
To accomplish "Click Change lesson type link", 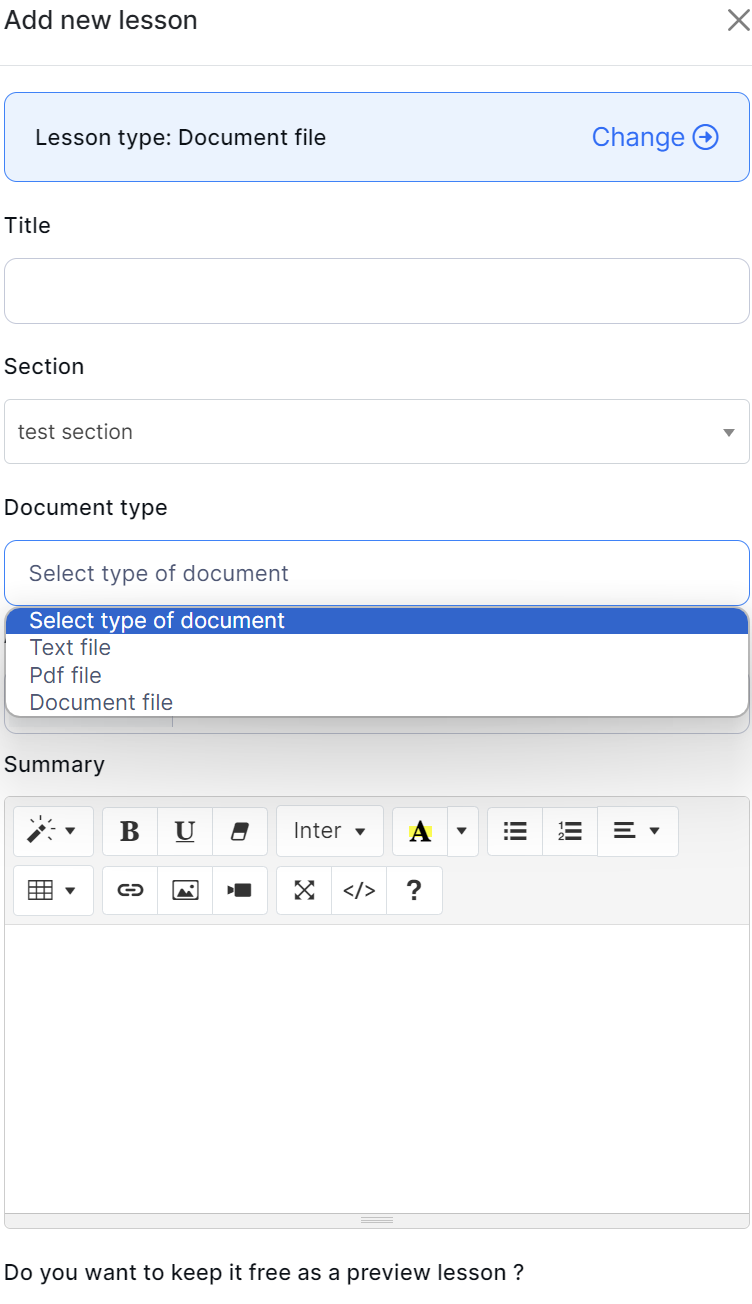I will click(654, 137).
